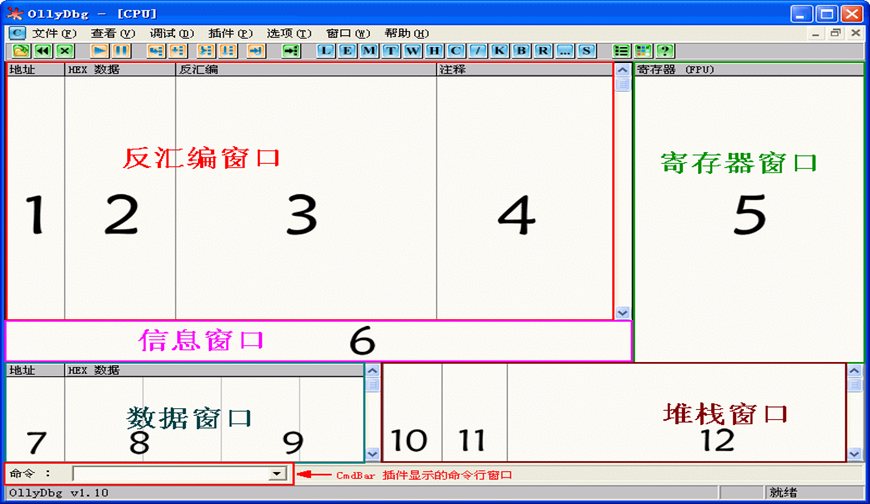Viewport: 870px width, 504px height.
Task: Click the 注释 column header
Action: tap(524, 69)
